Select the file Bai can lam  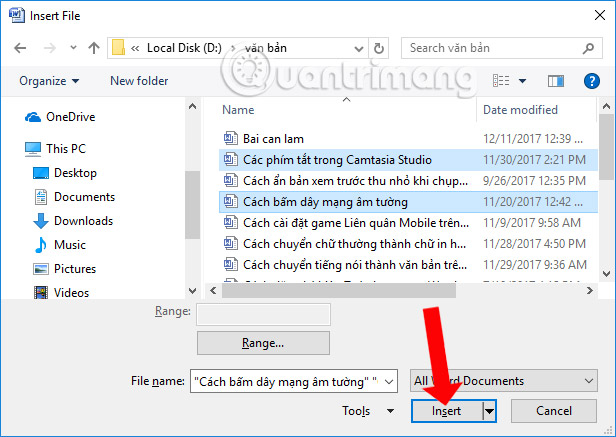pos(408,139)
